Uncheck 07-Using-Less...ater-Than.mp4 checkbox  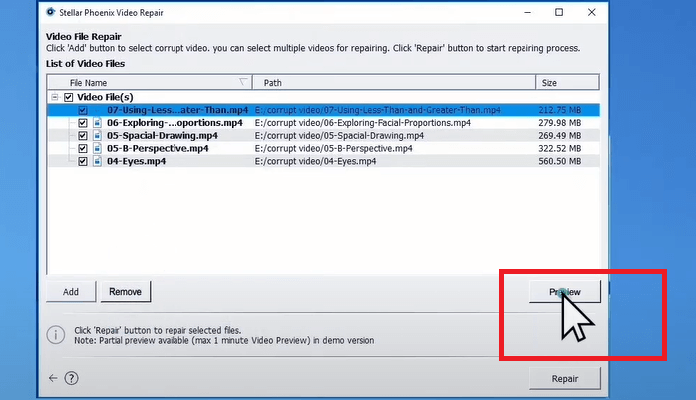pyautogui.click(x=83, y=110)
